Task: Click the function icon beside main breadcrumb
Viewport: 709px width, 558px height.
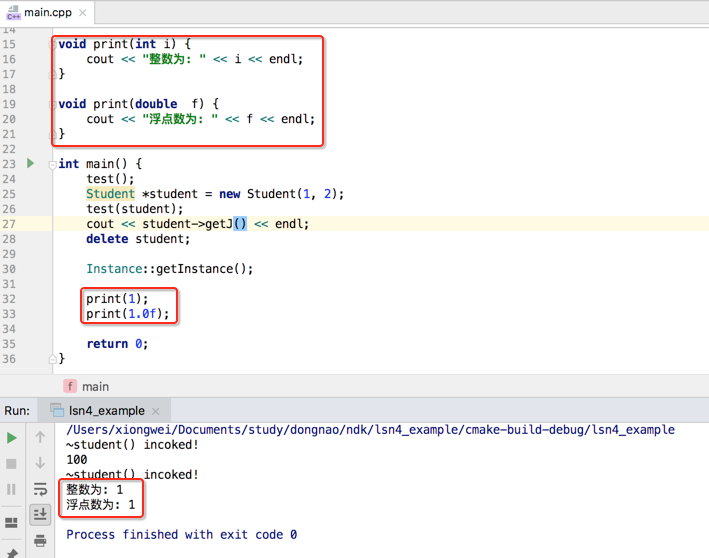Action: pos(70,386)
